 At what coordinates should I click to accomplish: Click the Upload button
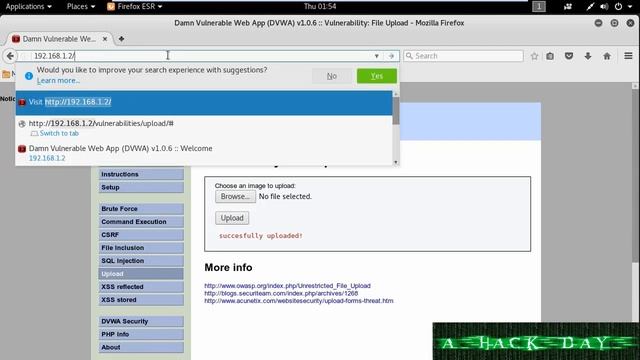click(232, 218)
